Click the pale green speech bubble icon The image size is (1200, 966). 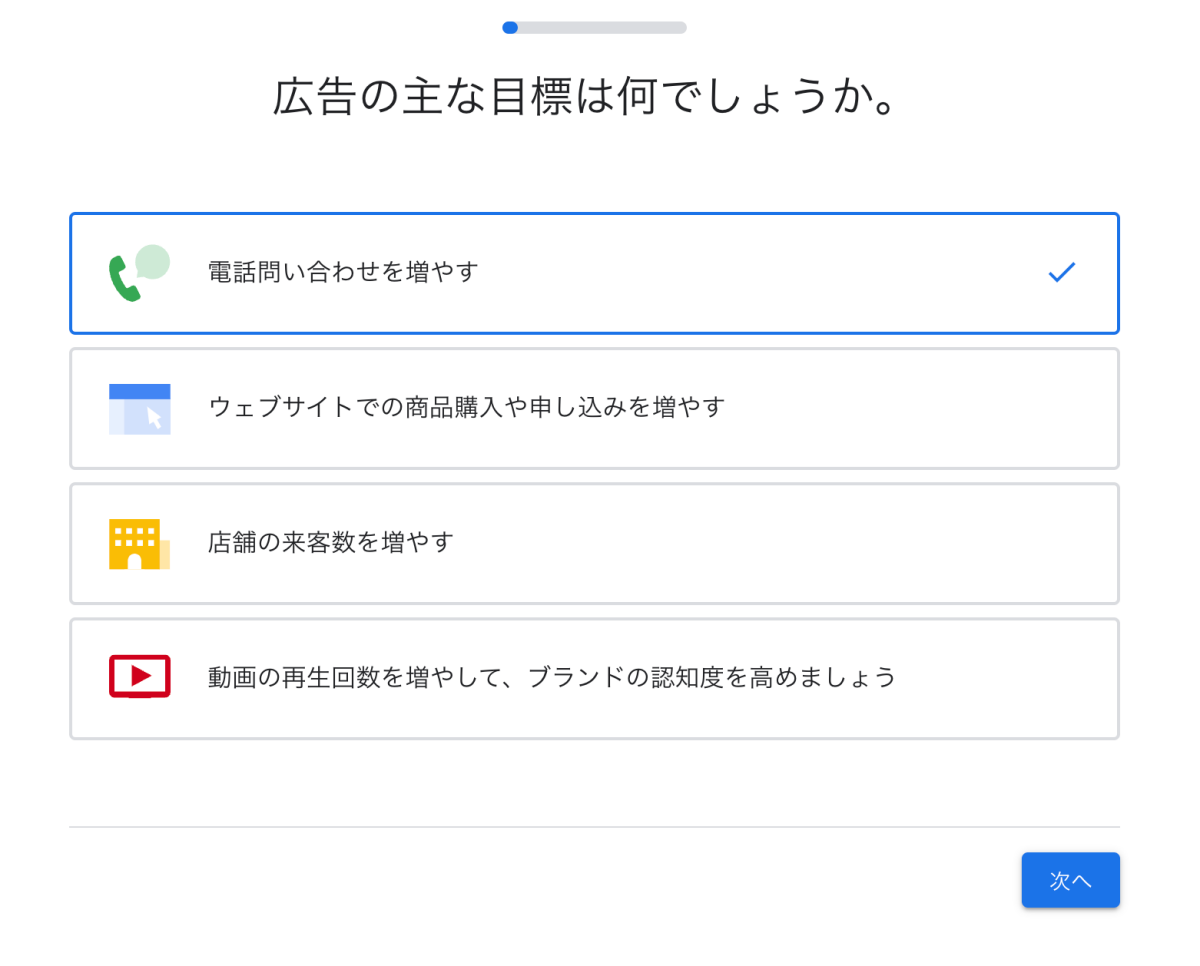[153, 261]
